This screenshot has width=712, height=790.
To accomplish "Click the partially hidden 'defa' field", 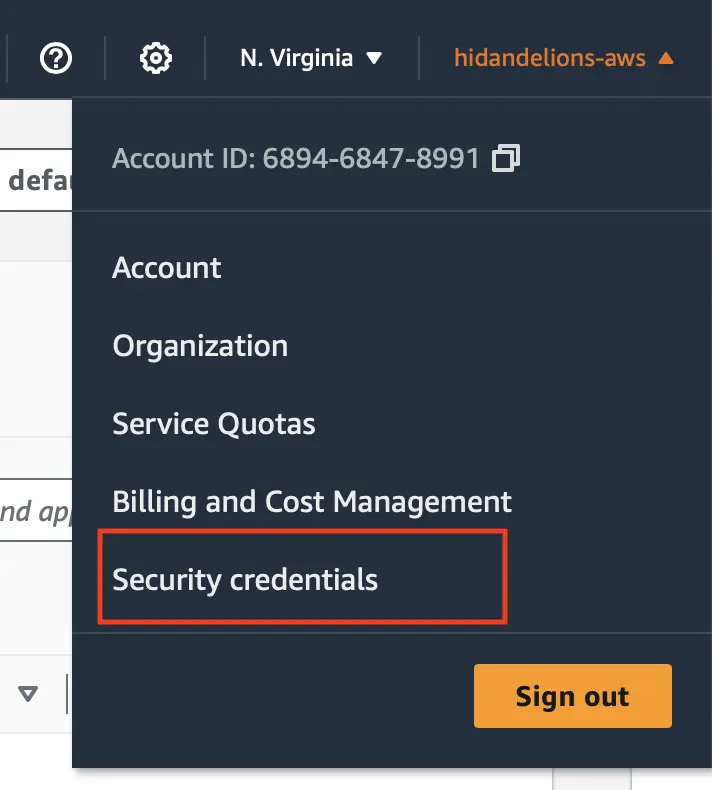I will 36,180.
